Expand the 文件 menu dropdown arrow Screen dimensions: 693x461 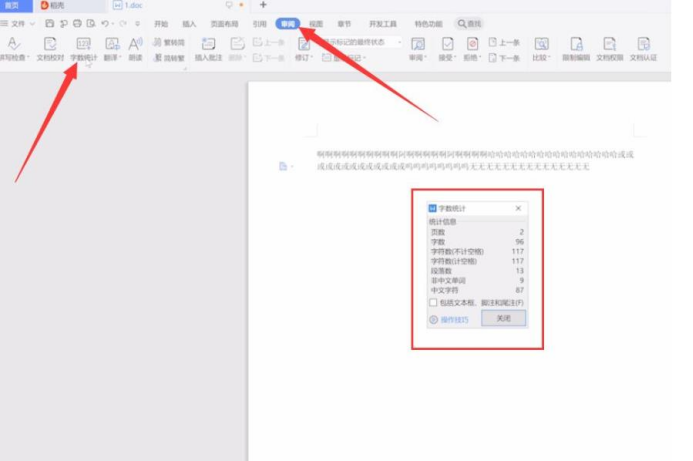[x=32, y=24]
